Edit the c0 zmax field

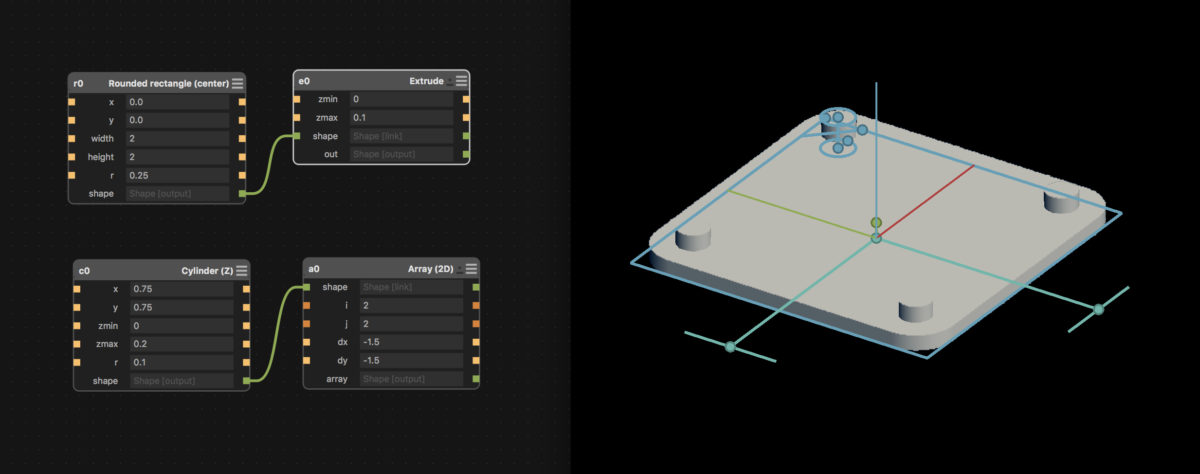181,344
